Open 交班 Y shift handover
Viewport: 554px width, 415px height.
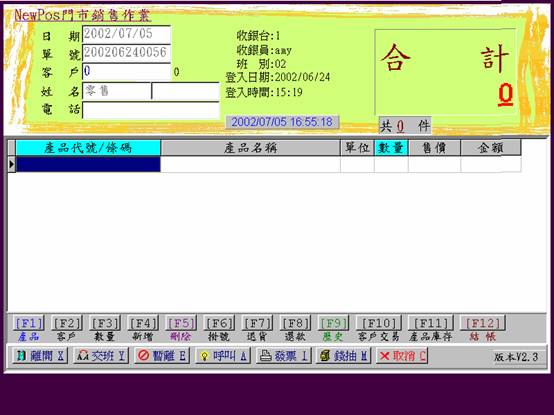click(x=101, y=356)
